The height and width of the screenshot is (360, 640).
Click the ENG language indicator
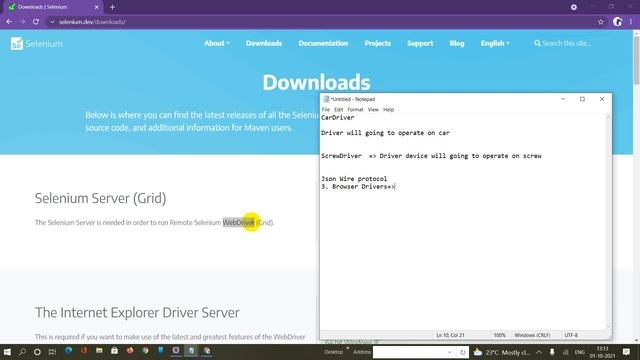click(580, 352)
